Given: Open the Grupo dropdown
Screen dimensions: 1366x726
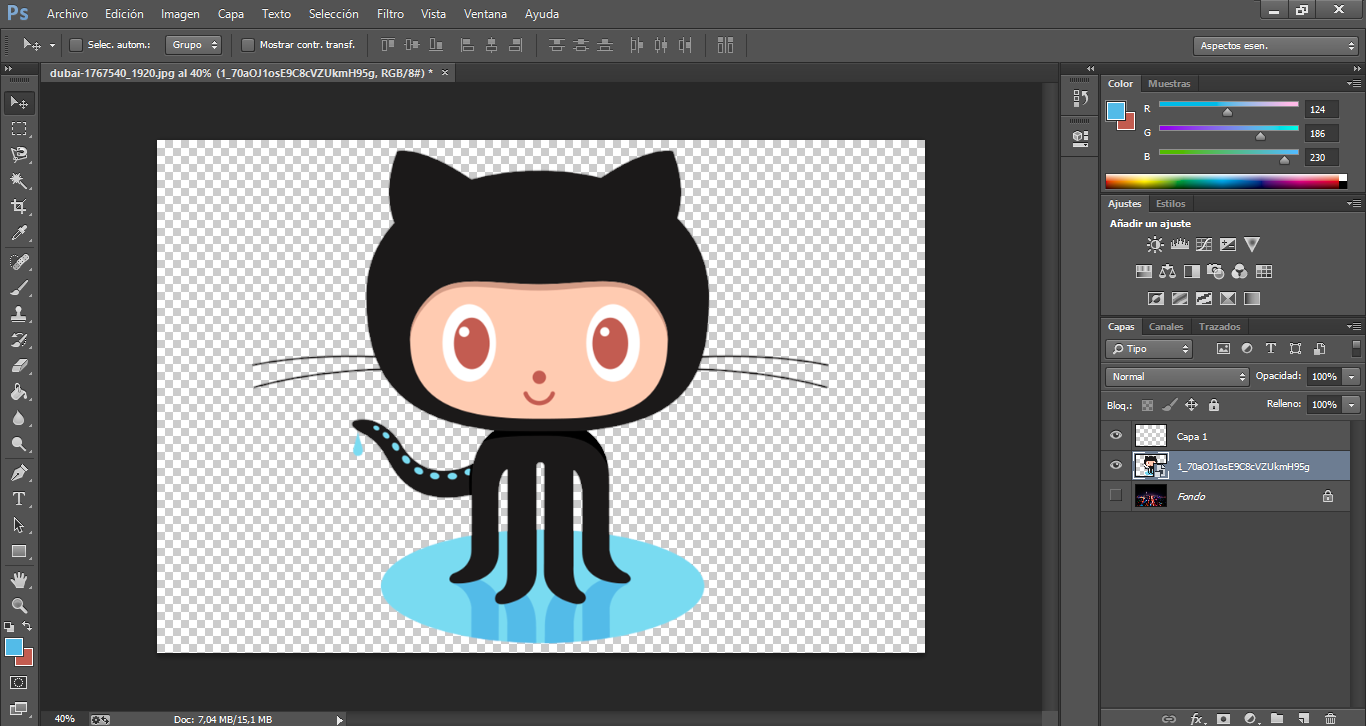Looking at the screenshot, I should [x=194, y=45].
